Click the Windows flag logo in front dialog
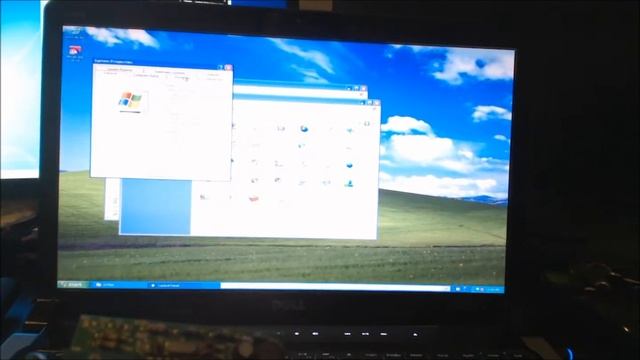 click(130, 100)
